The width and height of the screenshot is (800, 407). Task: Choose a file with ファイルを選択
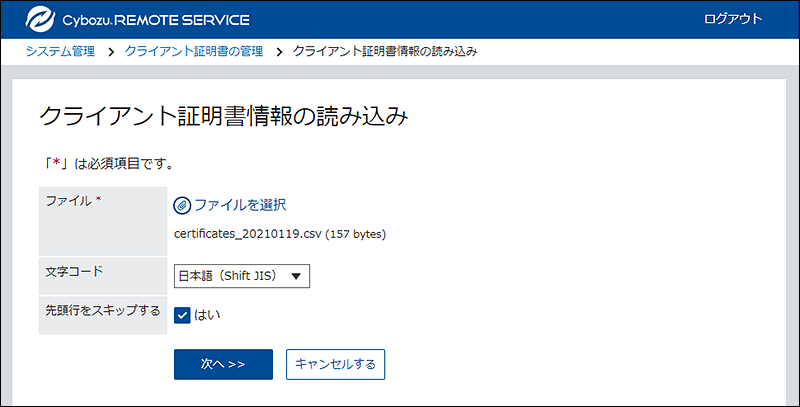point(240,205)
